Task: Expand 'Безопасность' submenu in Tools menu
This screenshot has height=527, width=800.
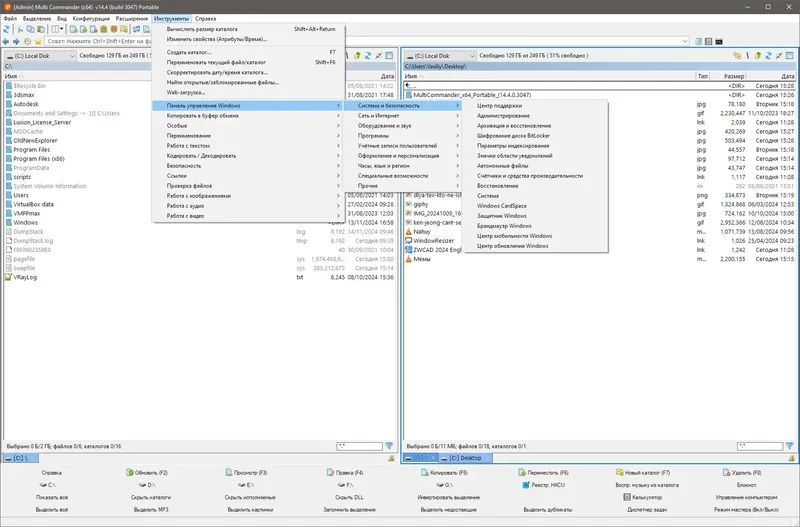Action: pyautogui.click(x=248, y=166)
